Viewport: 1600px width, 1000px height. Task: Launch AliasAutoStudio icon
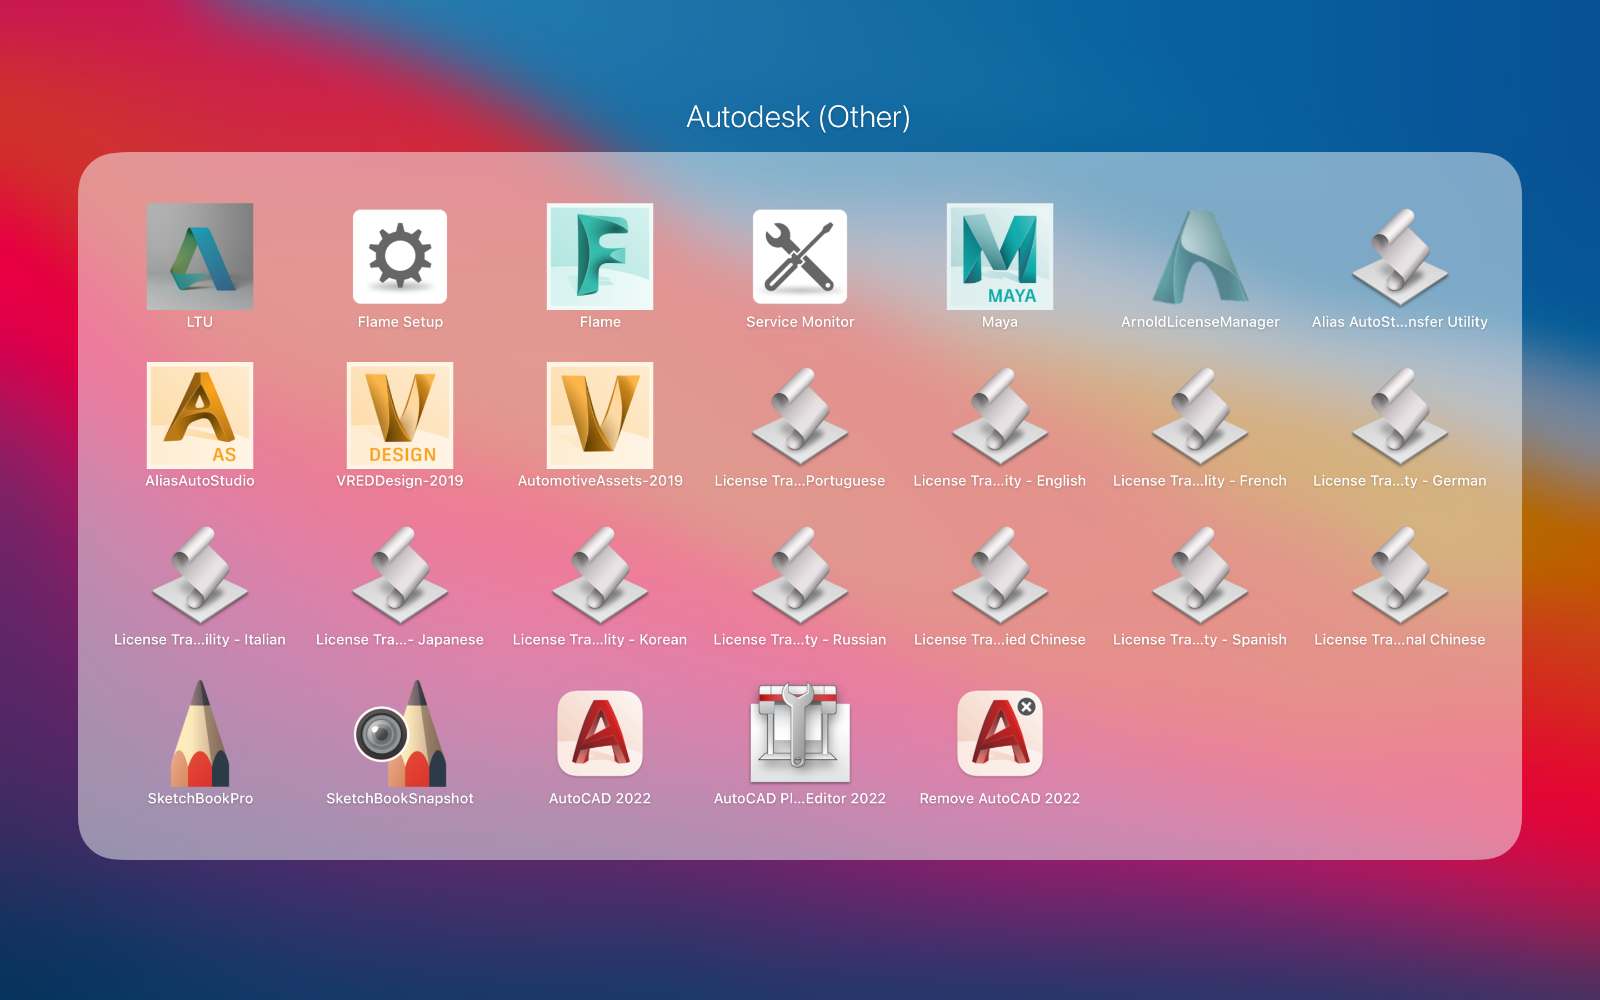(200, 415)
